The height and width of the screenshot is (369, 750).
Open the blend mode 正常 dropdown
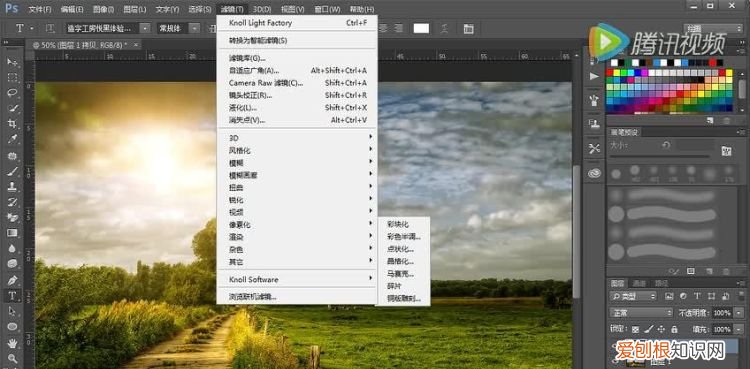641,313
